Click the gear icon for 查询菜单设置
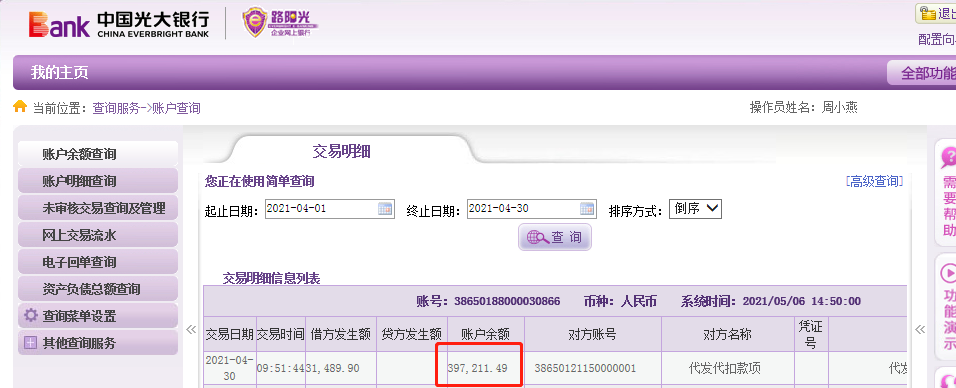 (30, 316)
